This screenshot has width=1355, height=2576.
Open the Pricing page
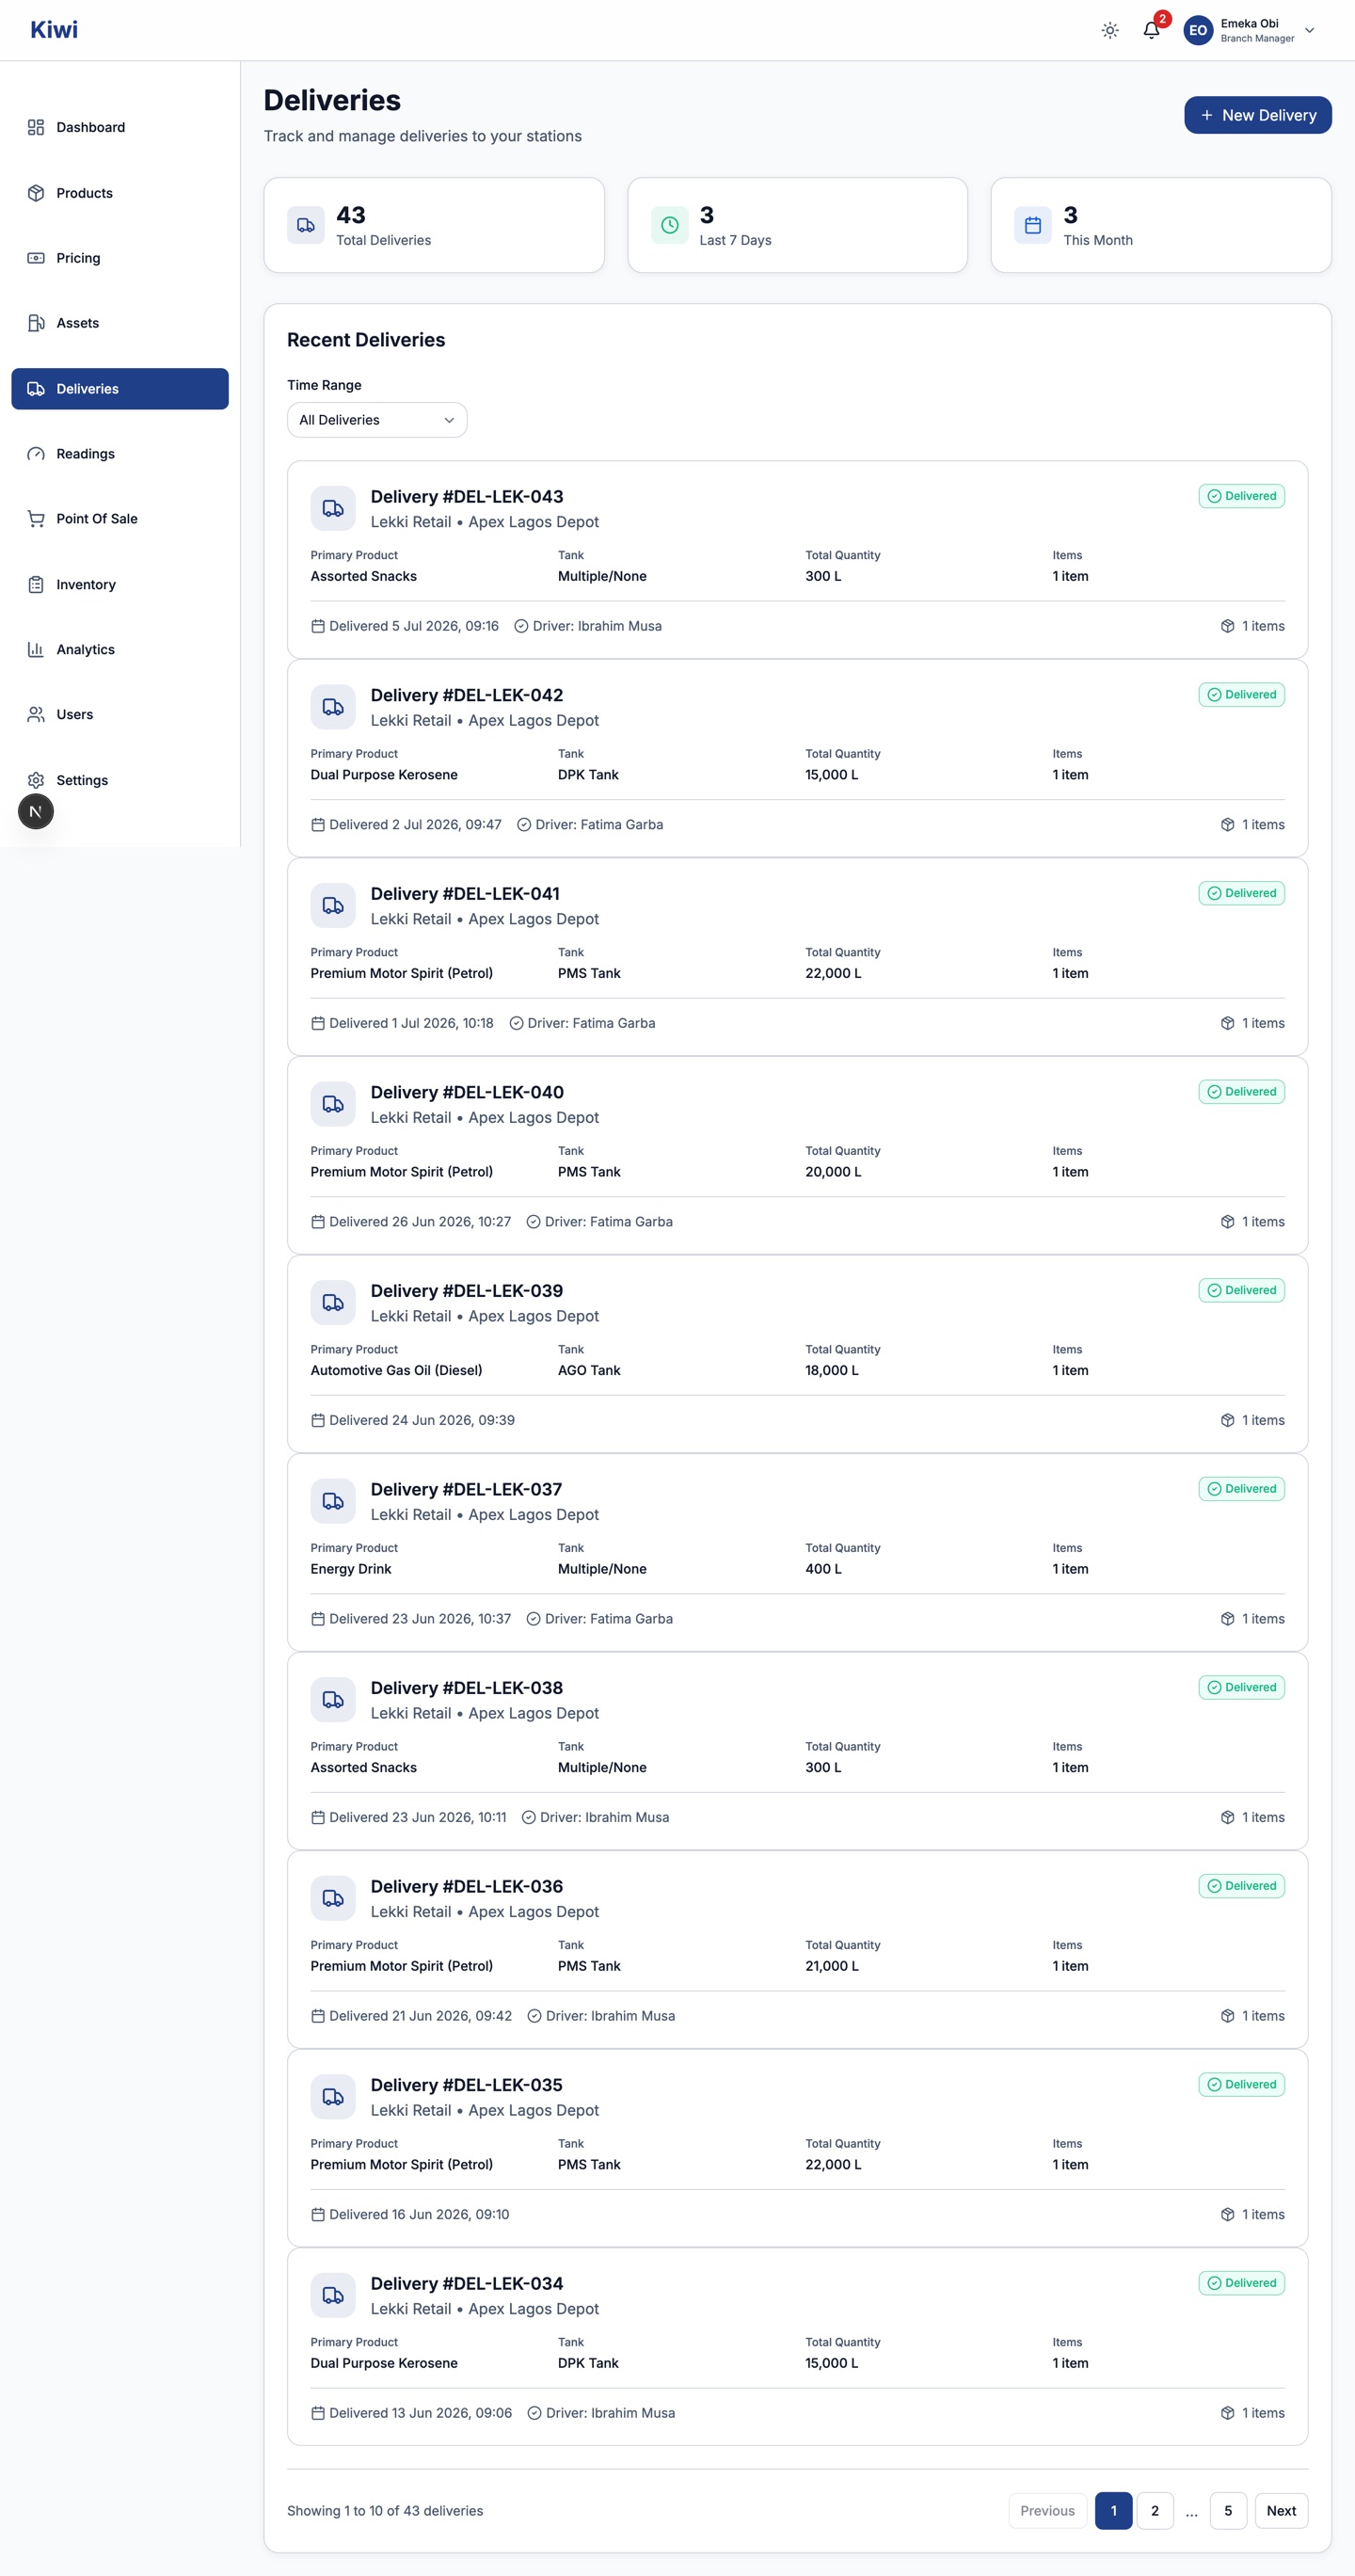click(120, 258)
